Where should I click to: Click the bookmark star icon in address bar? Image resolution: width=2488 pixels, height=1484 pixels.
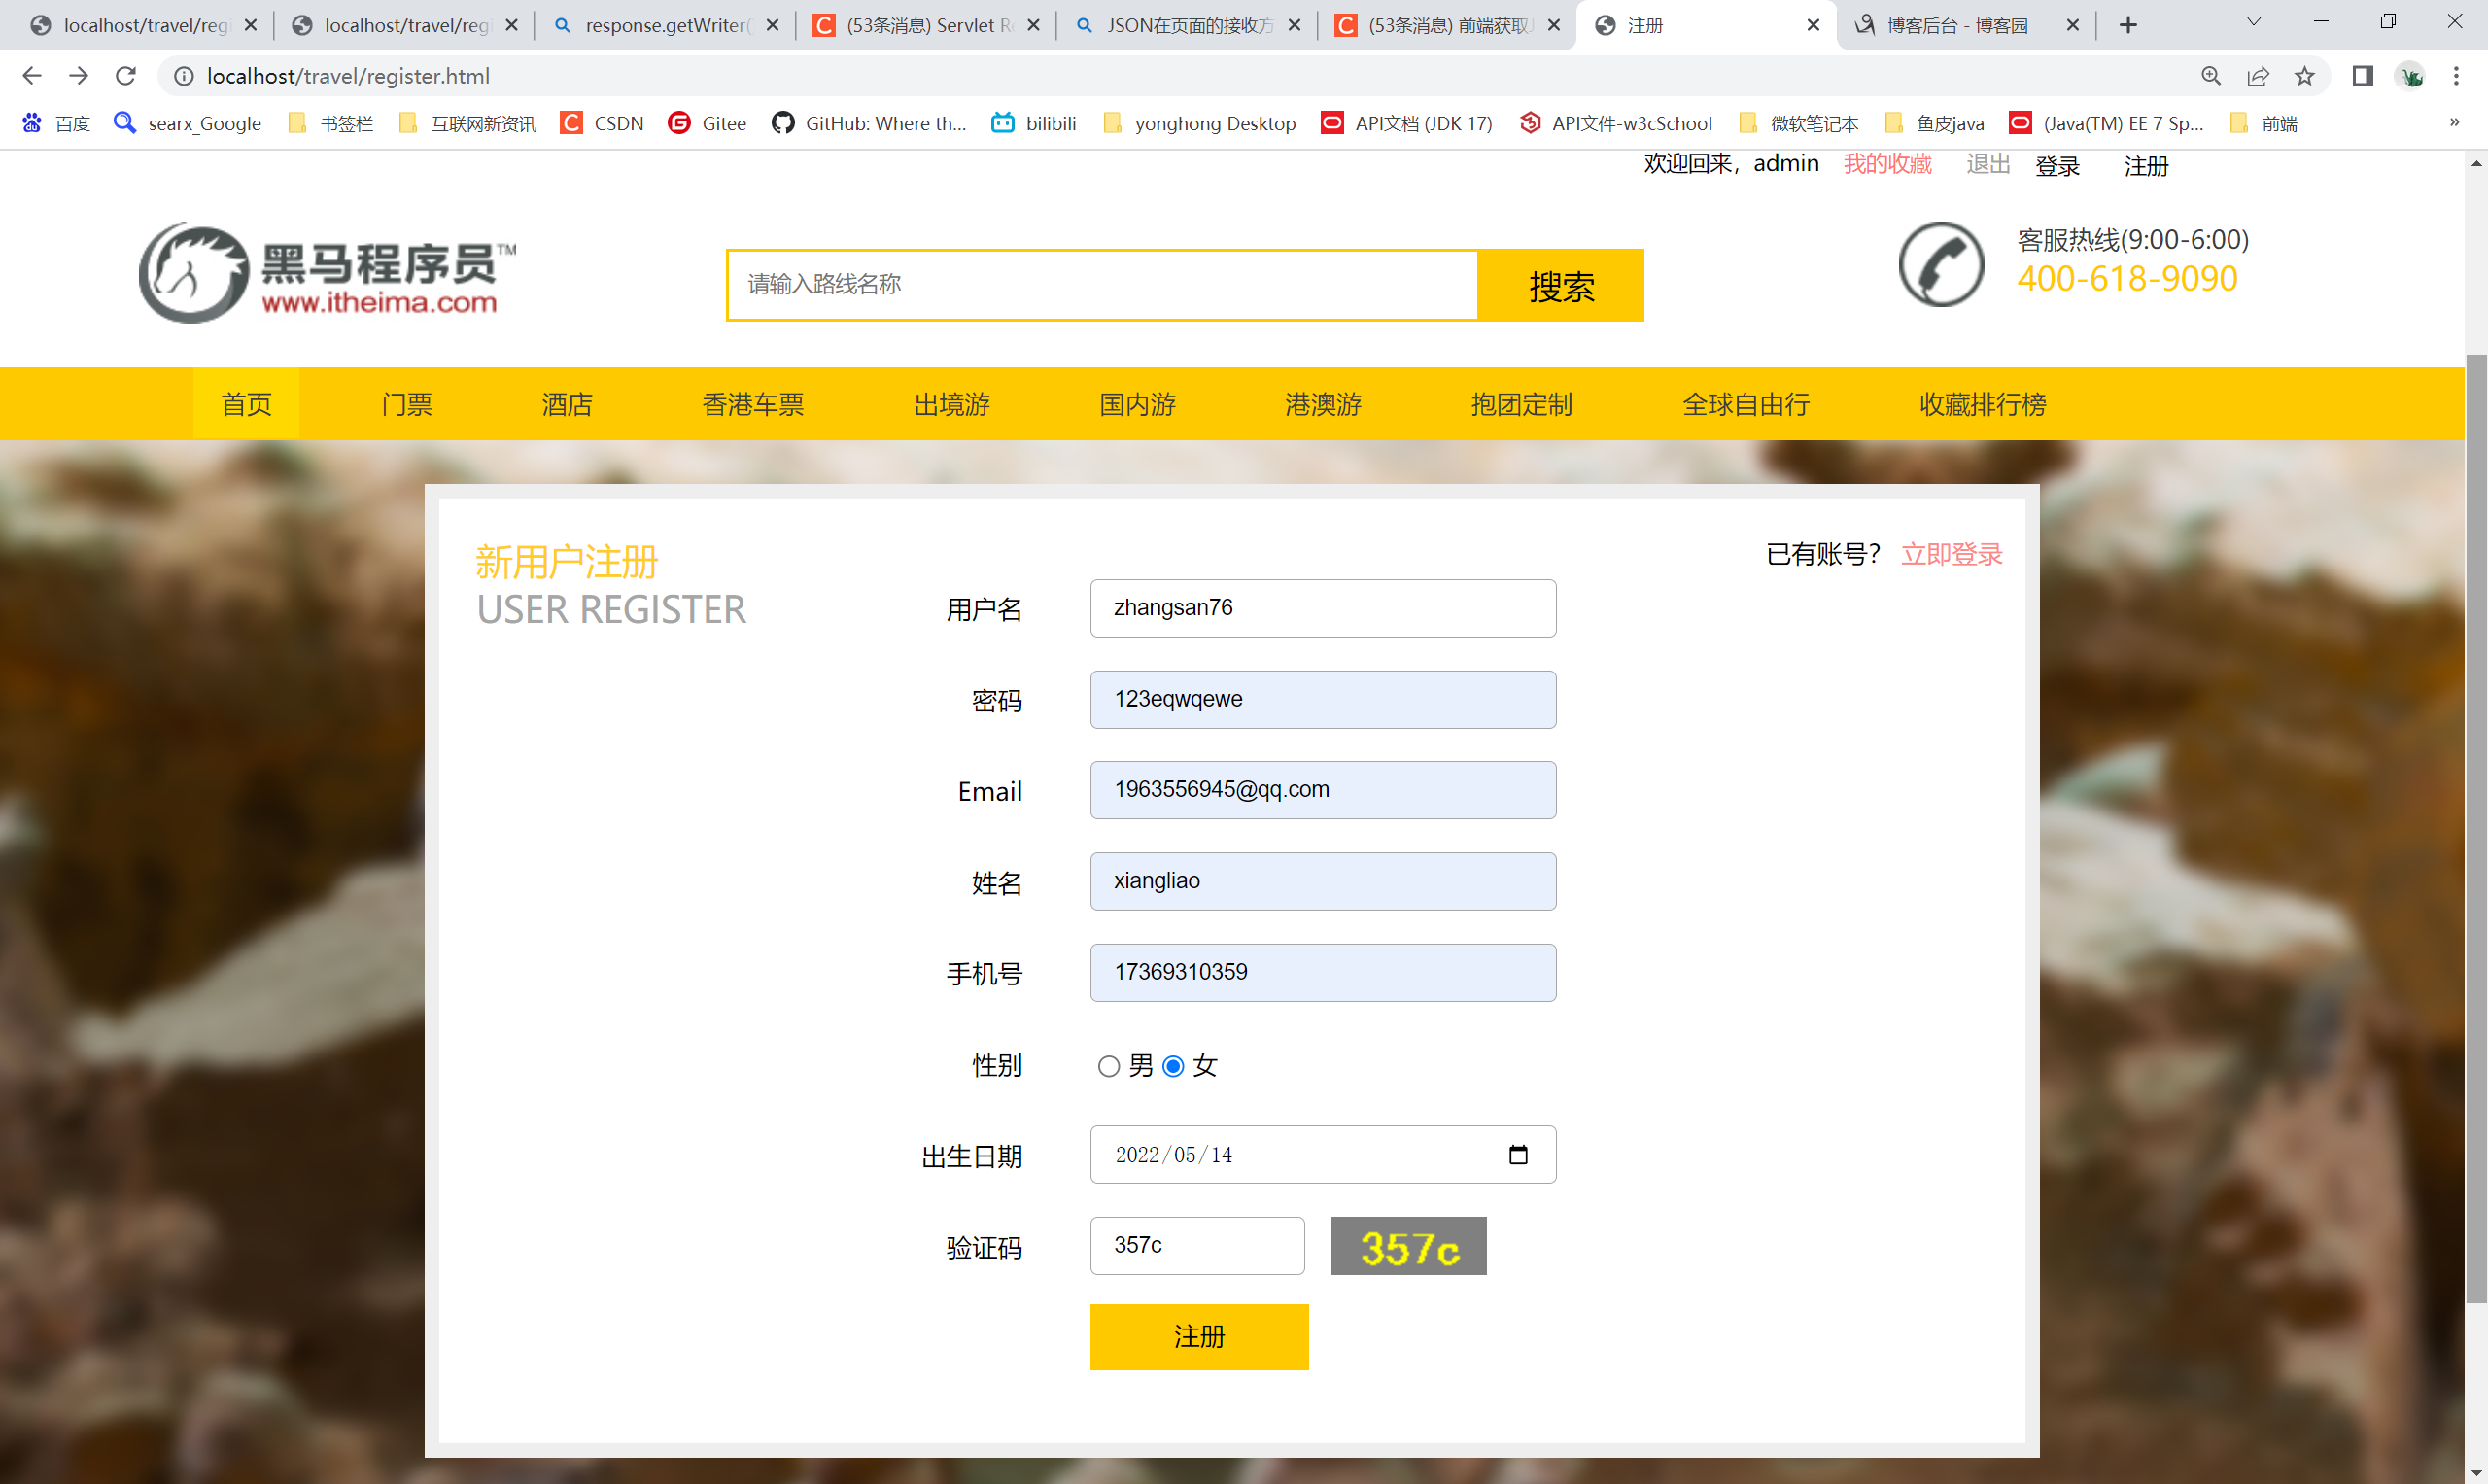(2304, 76)
